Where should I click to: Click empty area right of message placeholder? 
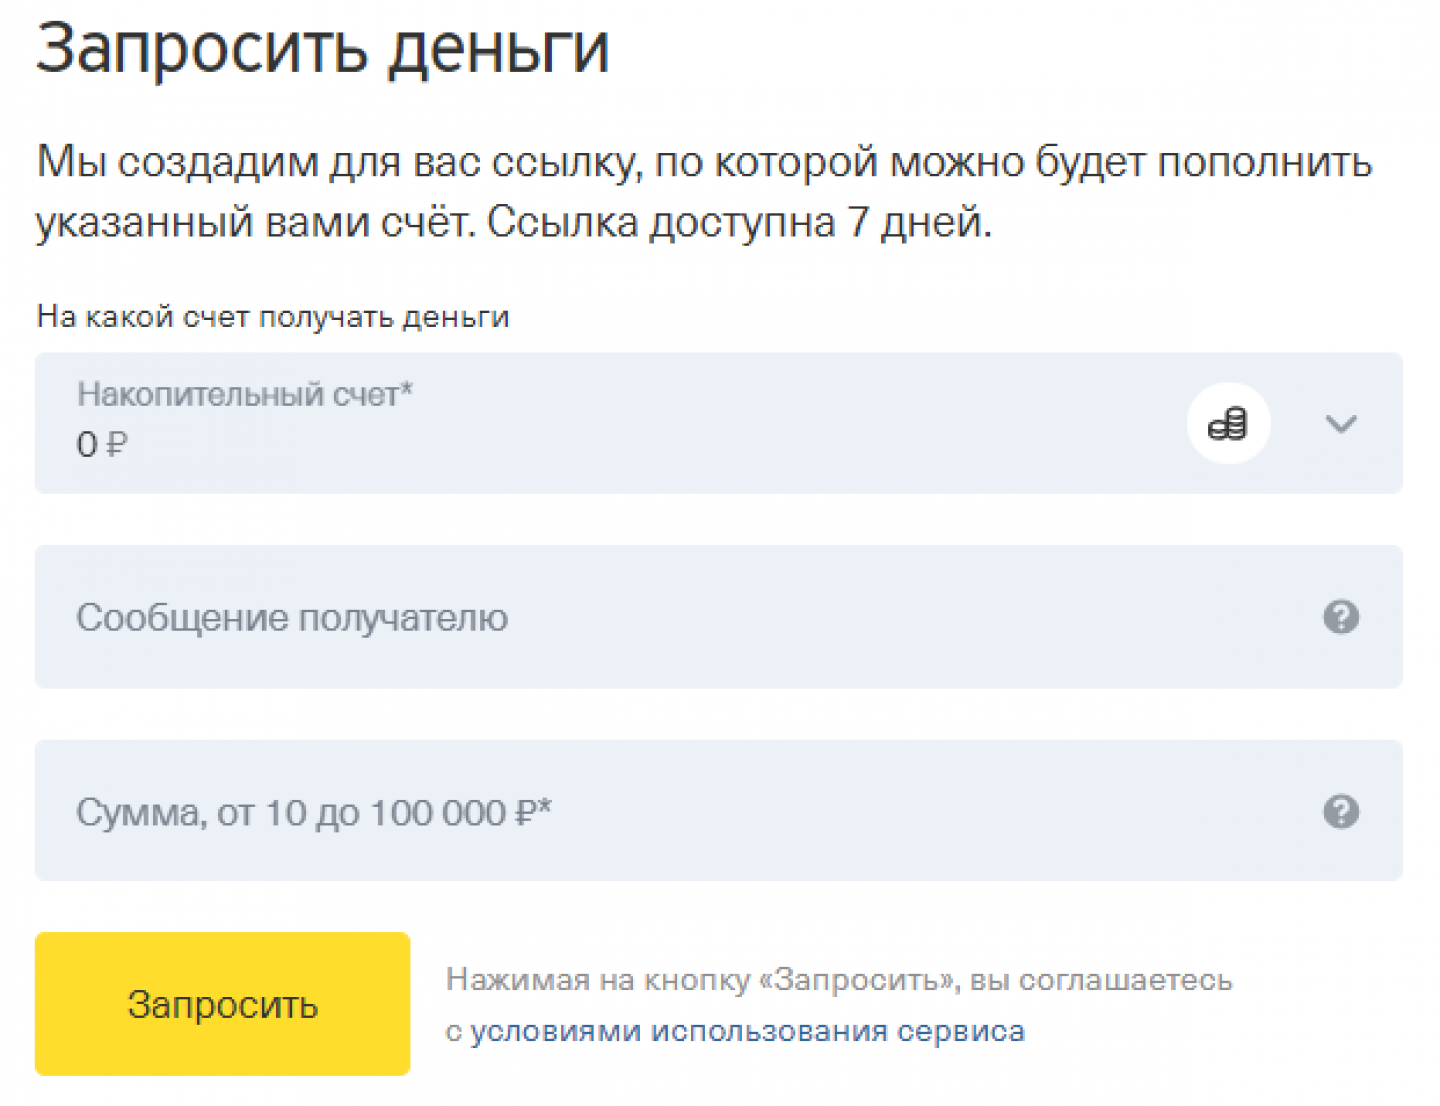900,617
